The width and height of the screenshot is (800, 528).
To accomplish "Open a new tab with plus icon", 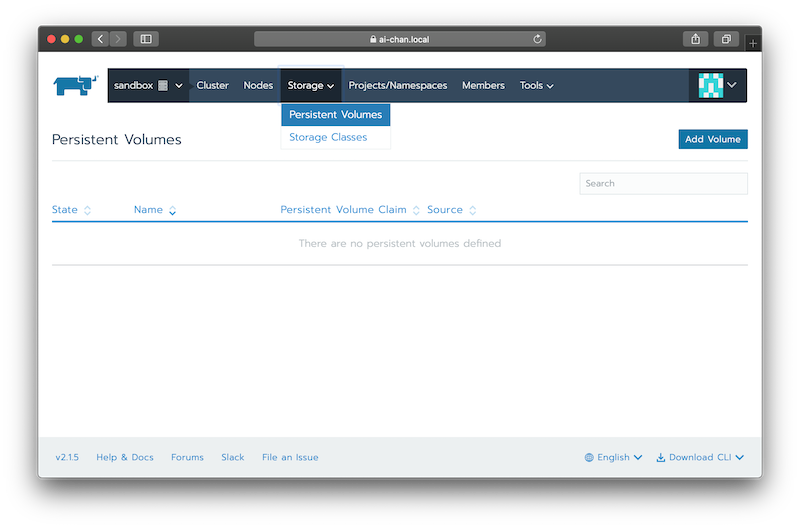I will [753, 43].
